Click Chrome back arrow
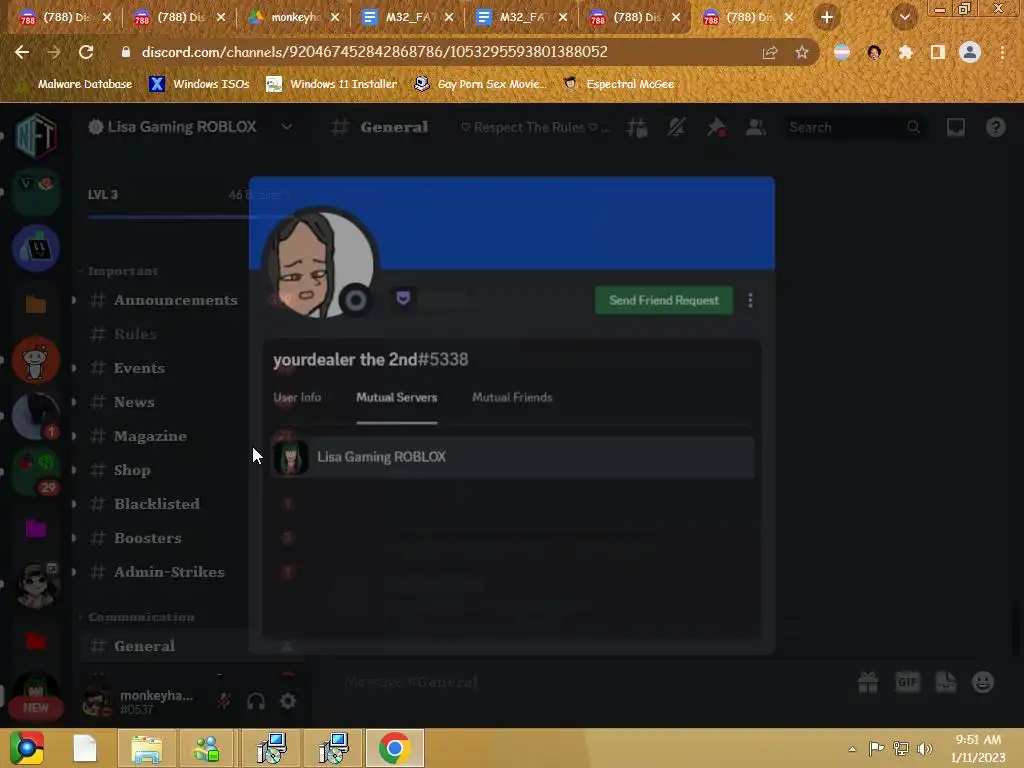Screen dimensions: 1024x768 [22, 52]
